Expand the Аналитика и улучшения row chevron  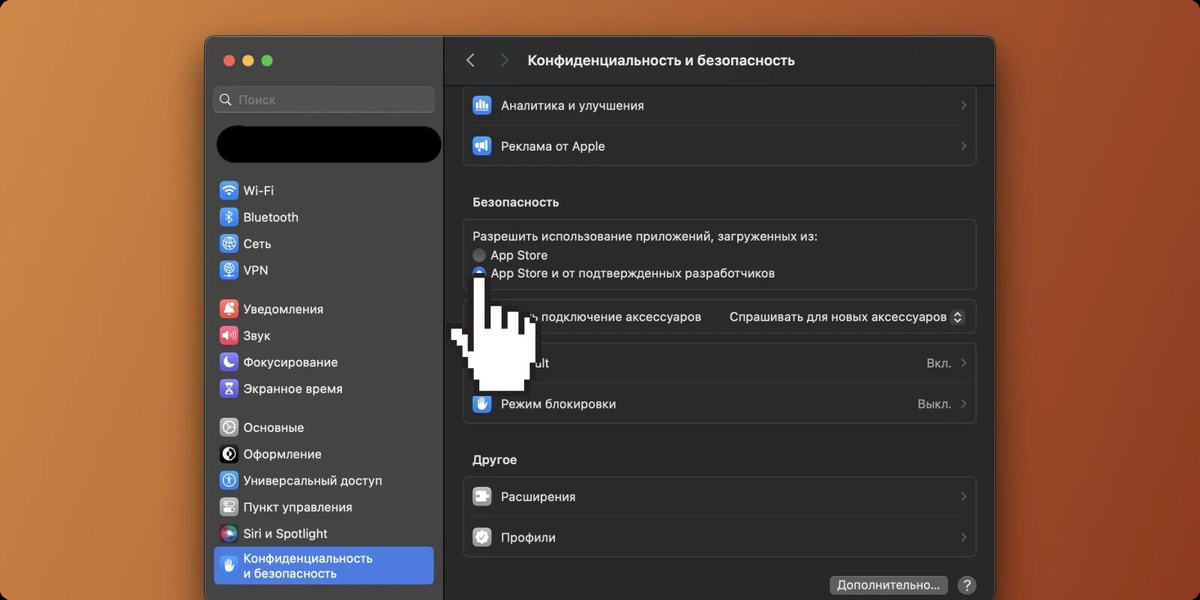pyautogui.click(x=963, y=105)
